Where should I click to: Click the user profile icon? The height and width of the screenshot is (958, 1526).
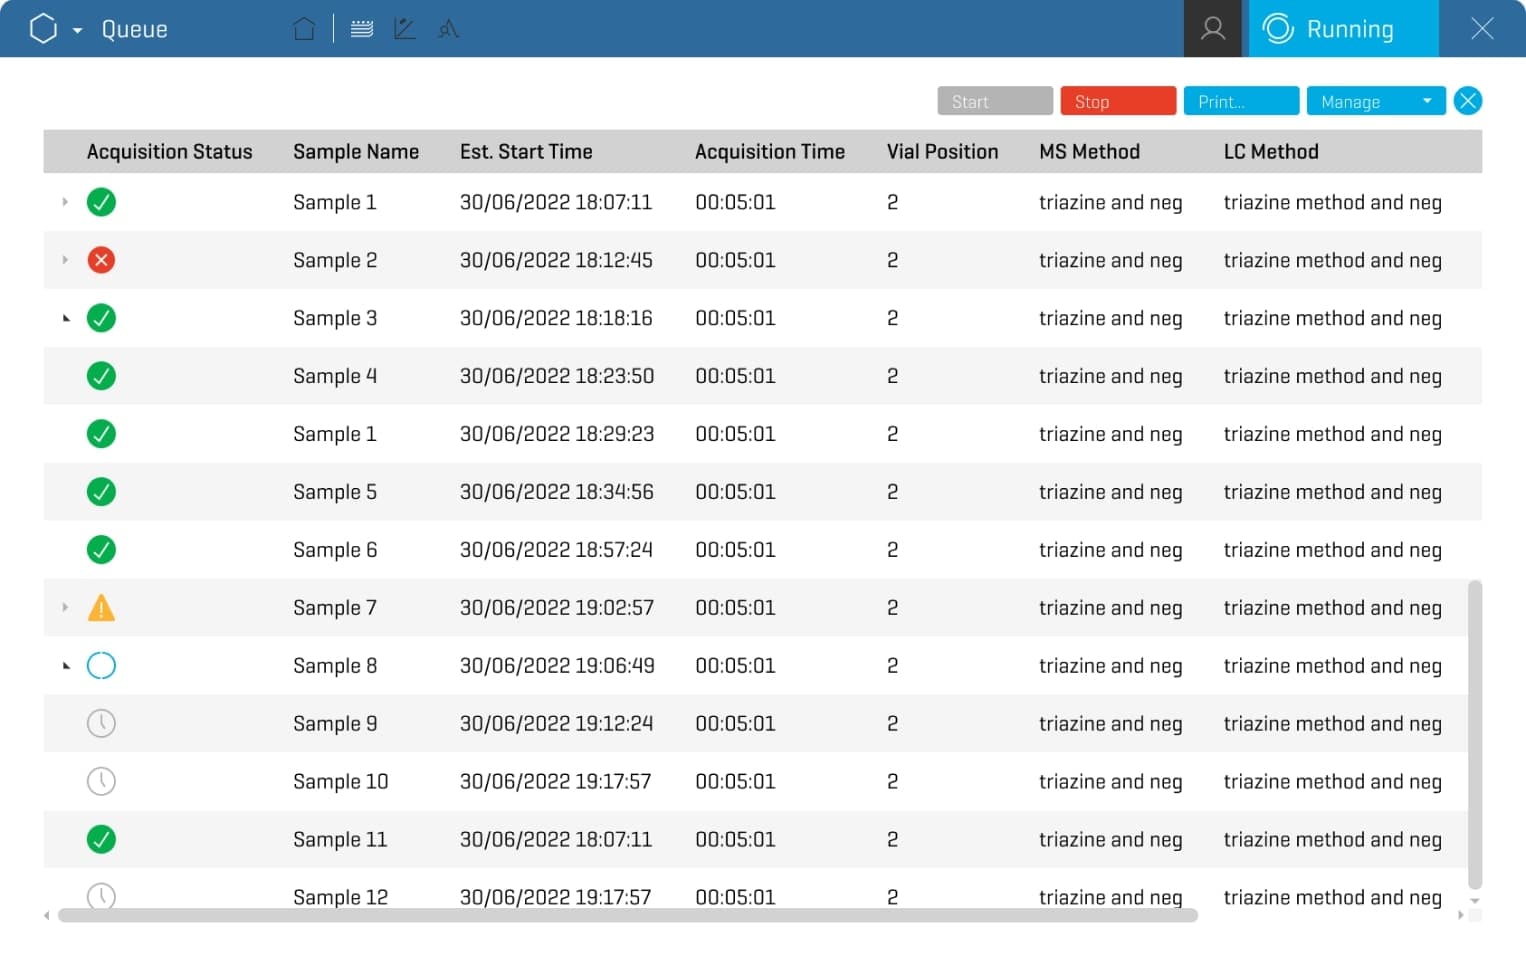coord(1212,29)
